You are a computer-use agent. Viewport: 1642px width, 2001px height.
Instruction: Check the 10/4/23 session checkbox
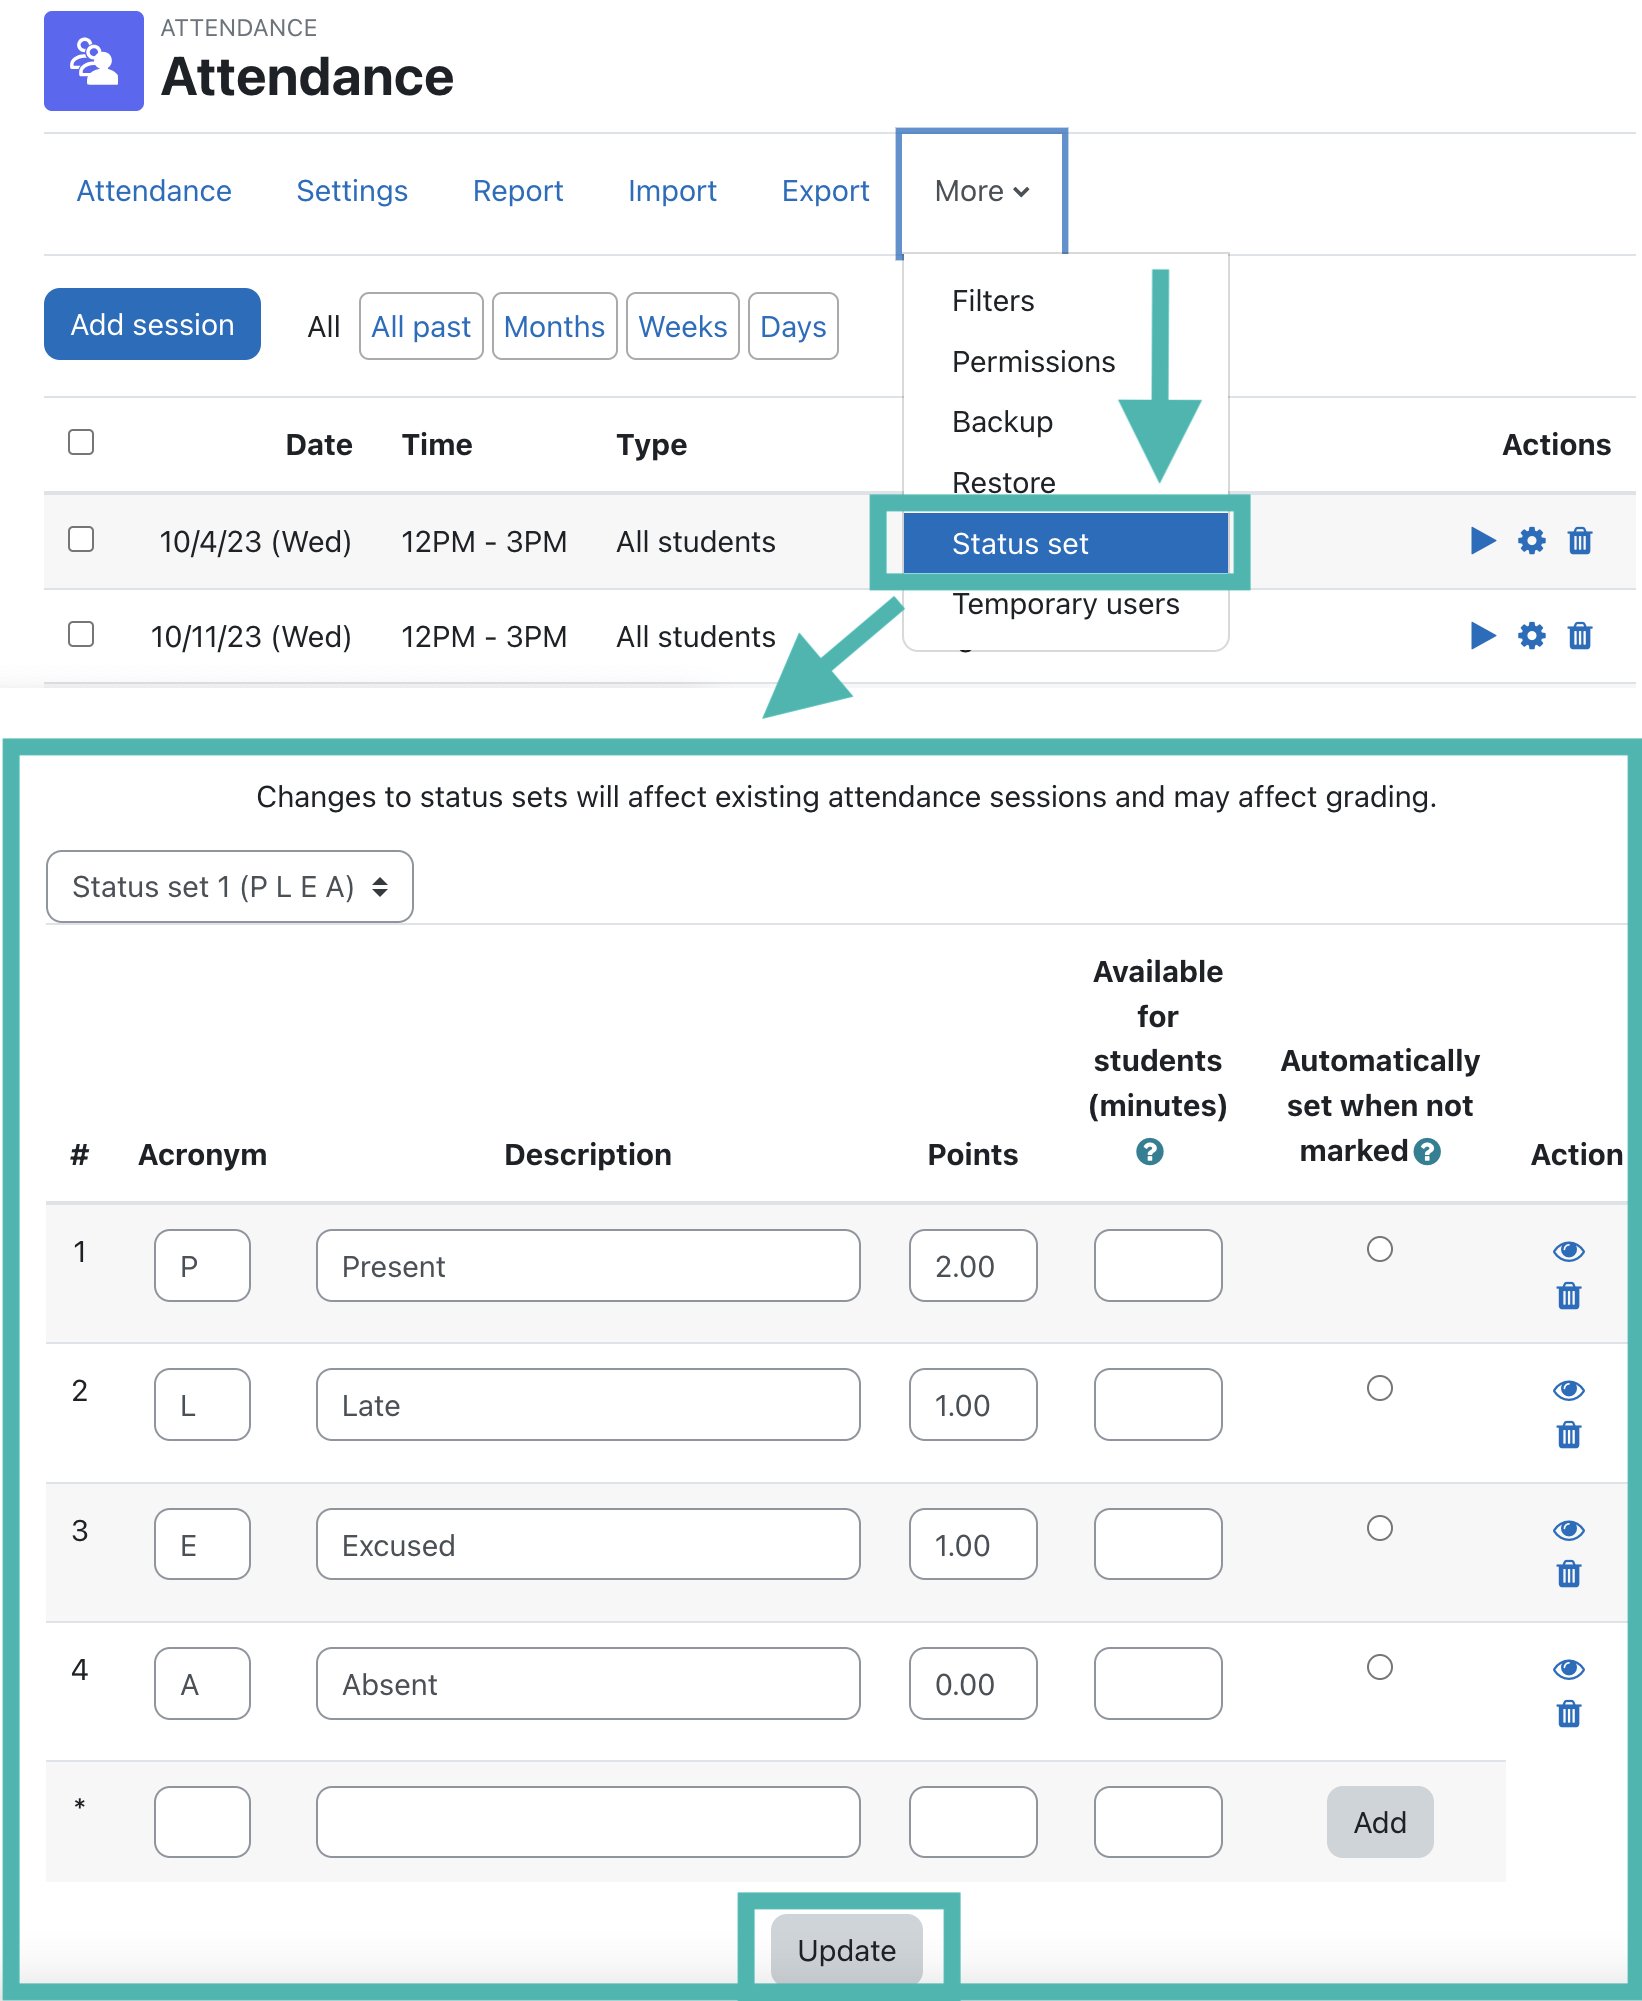[81, 539]
